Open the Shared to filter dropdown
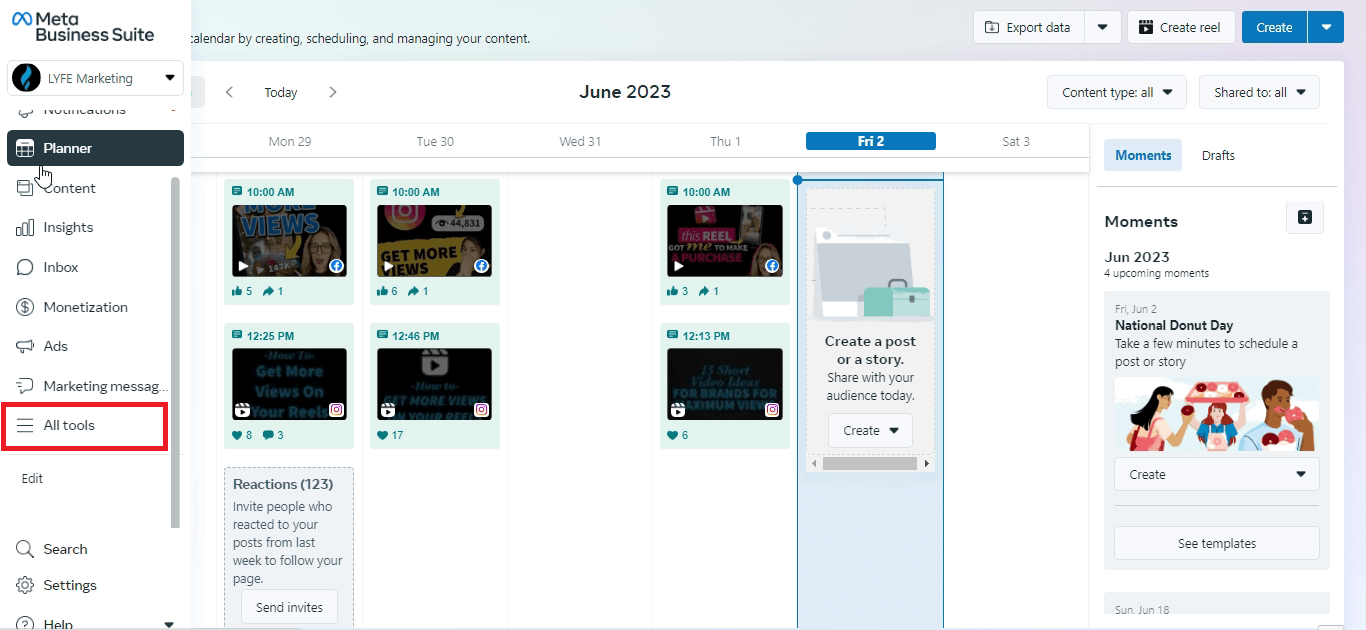The height and width of the screenshot is (630, 1366). [x=1259, y=92]
